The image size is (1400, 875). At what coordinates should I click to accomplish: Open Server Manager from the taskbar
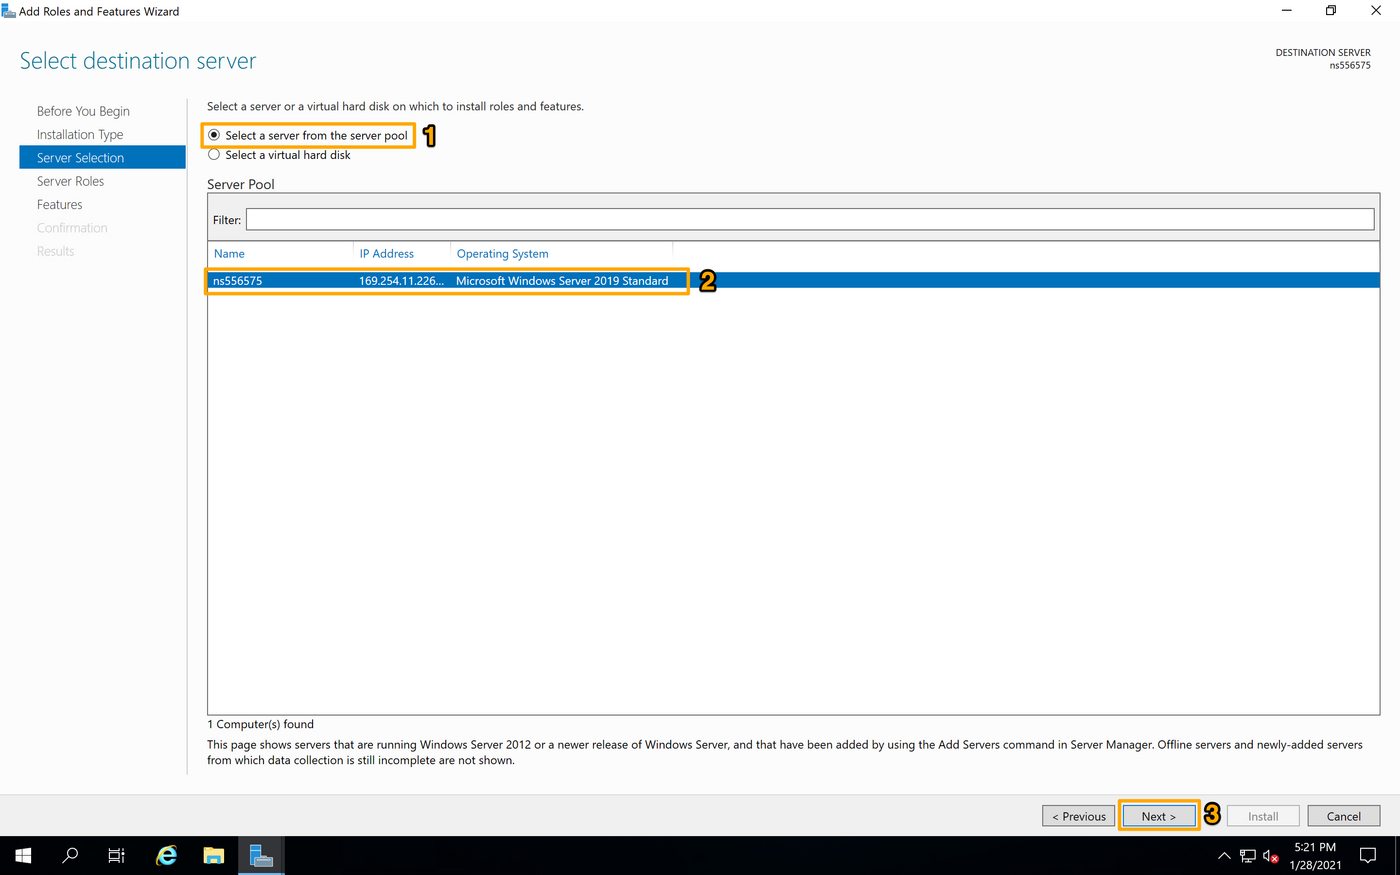coord(260,855)
